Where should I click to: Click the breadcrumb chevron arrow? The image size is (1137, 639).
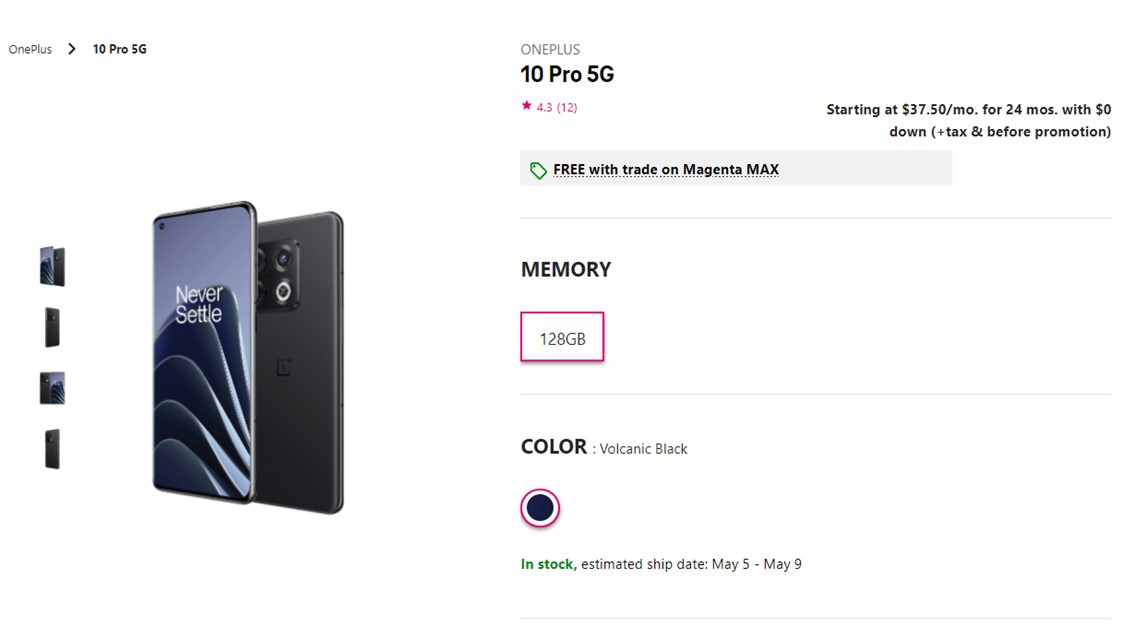pos(72,49)
